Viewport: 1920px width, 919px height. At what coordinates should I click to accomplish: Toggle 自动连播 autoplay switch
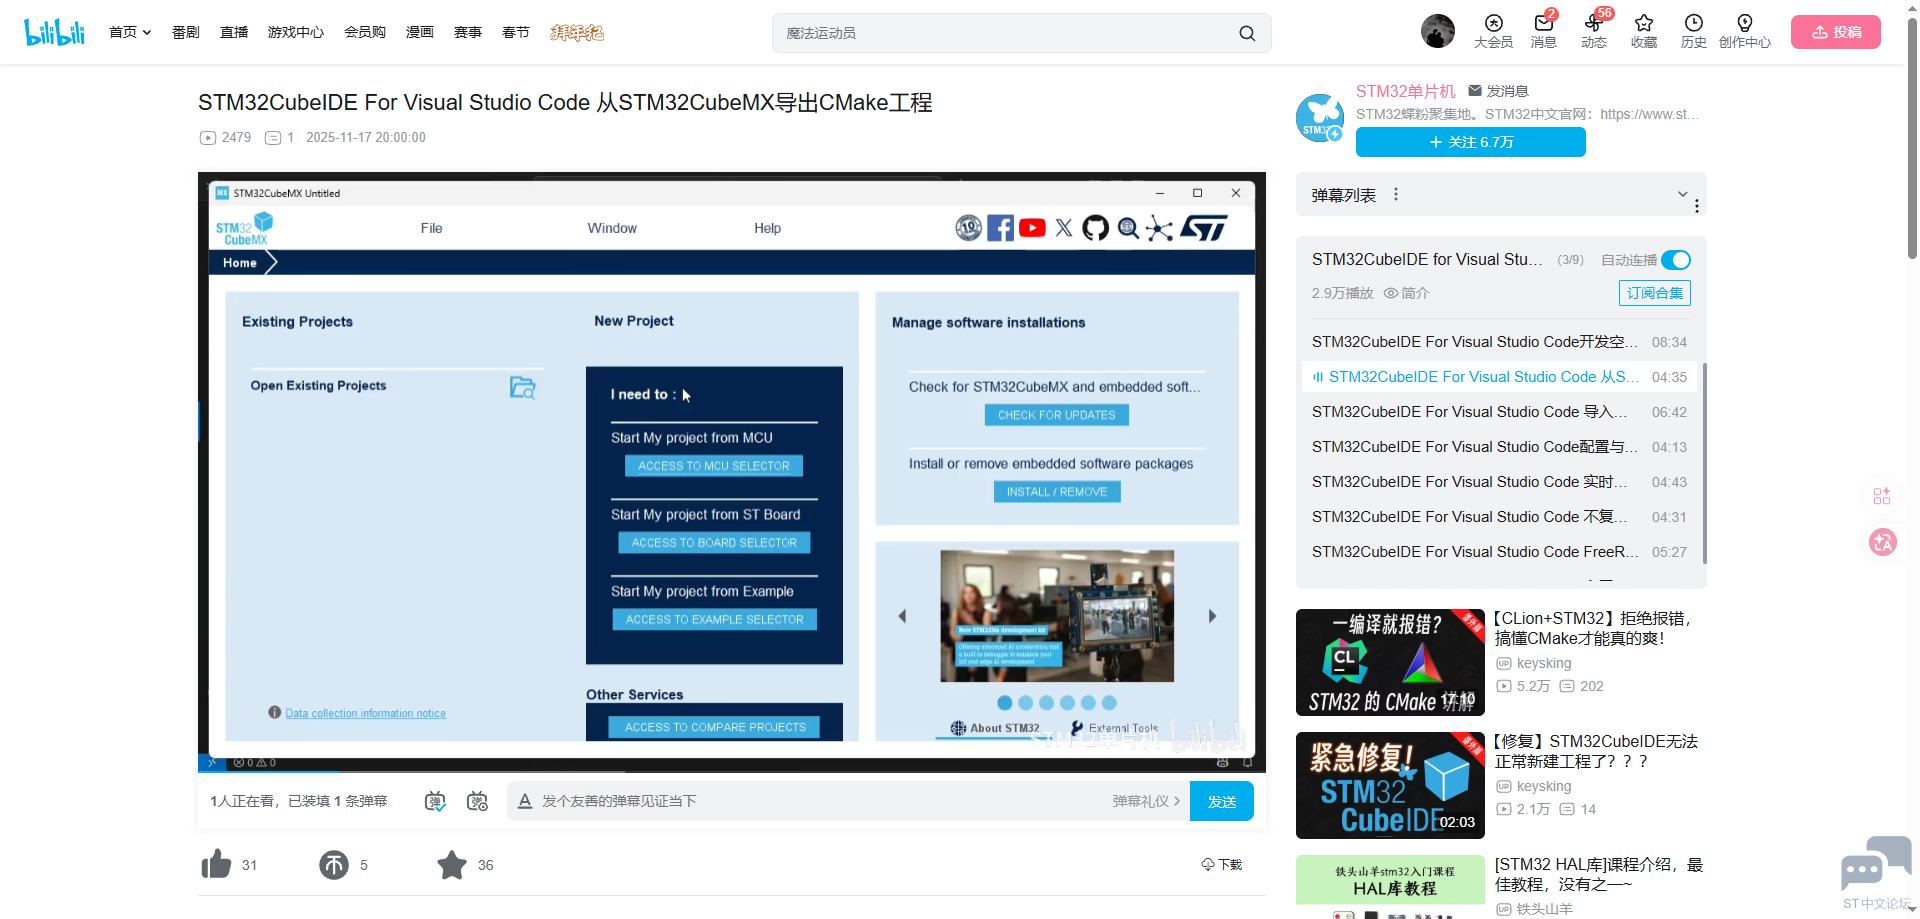(x=1676, y=260)
